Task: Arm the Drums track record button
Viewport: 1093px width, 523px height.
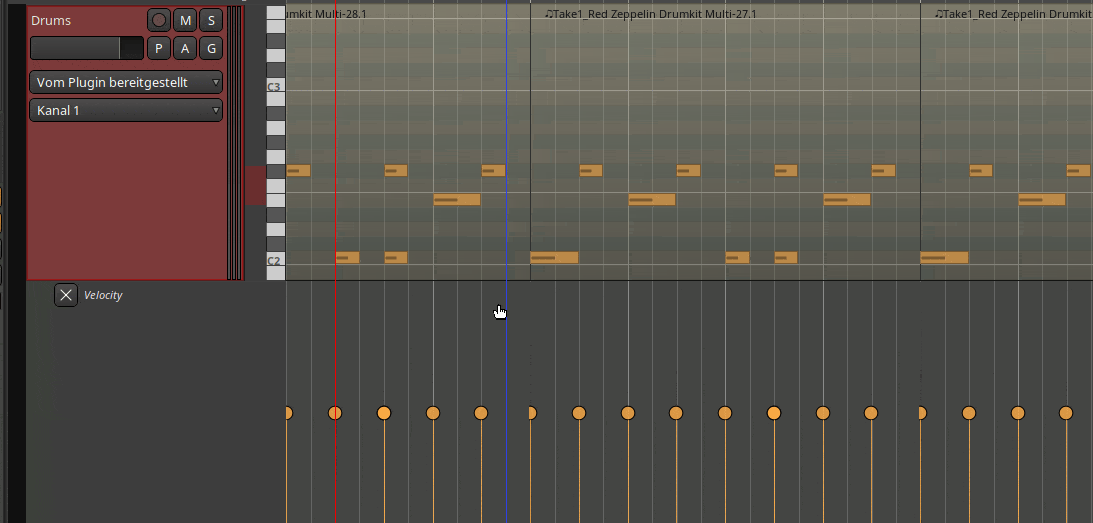Action: click(159, 20)
